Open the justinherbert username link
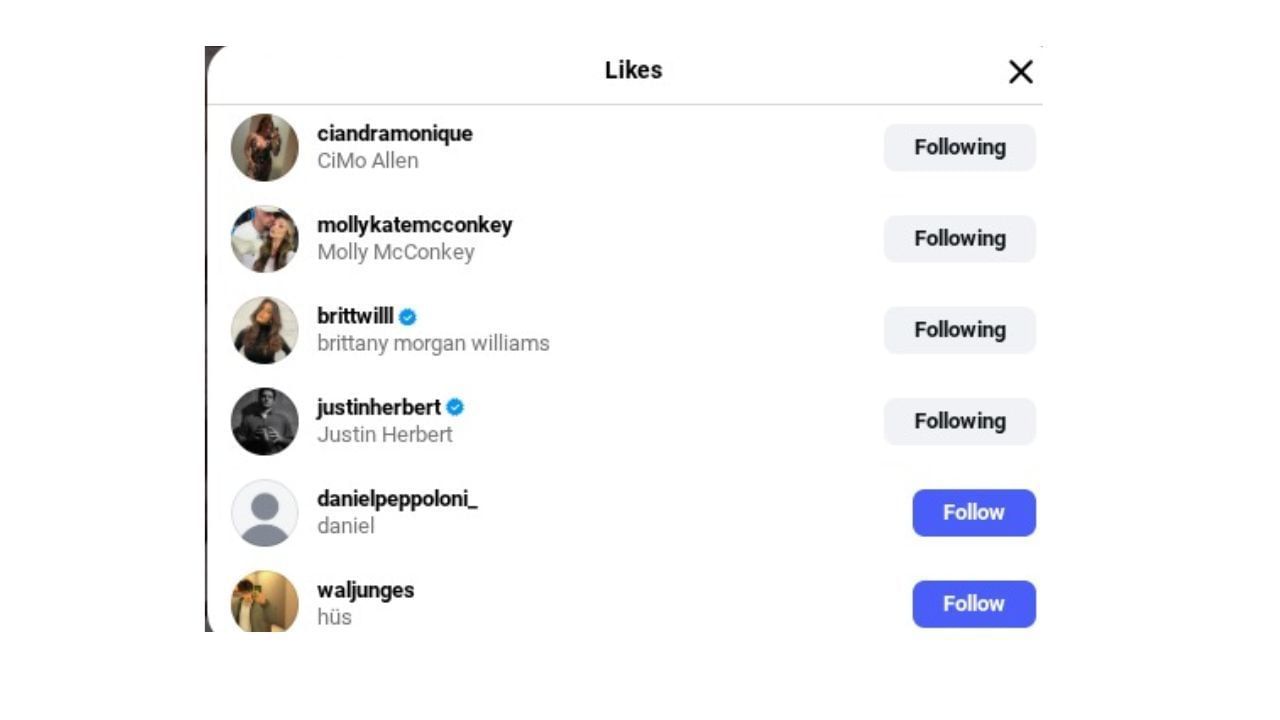The height and width of the screenshot is (720, 1280). [379, 408]
